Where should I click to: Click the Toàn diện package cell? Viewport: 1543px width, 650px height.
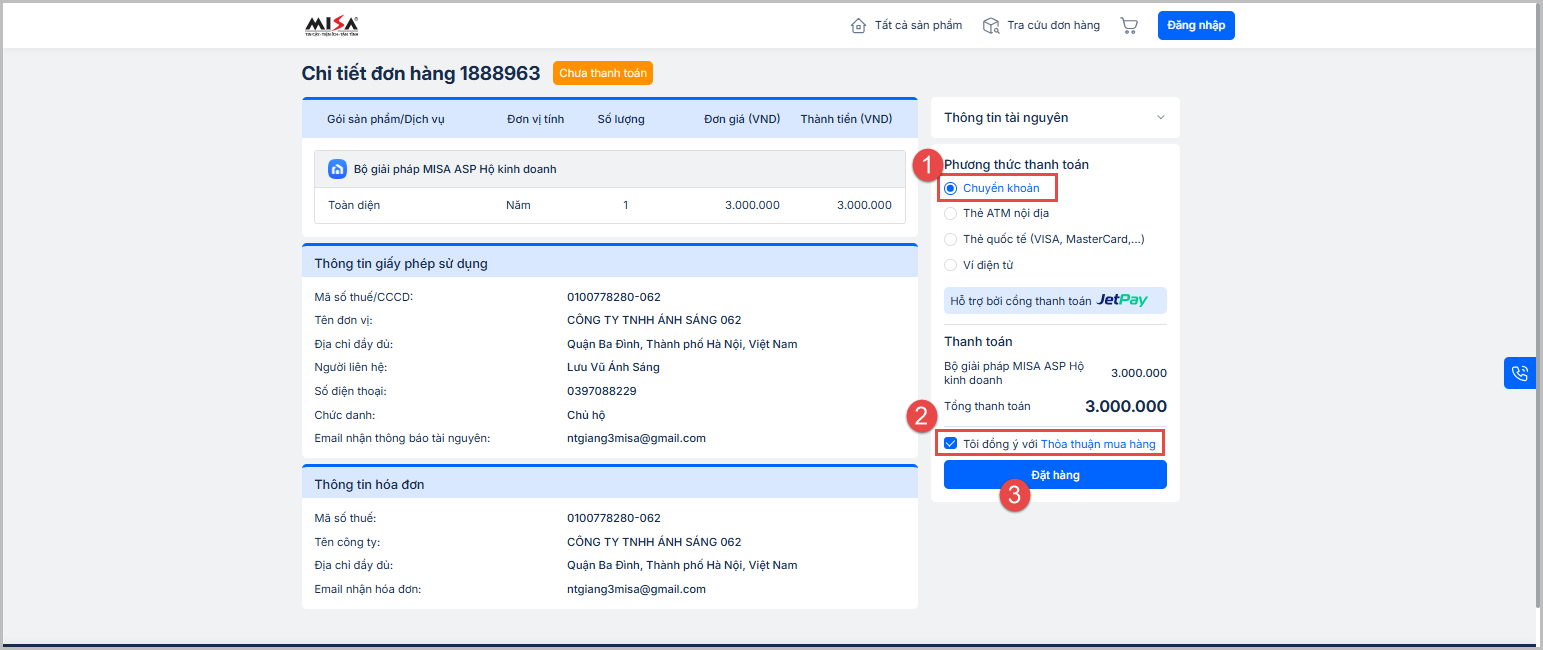tap(354, 205)
